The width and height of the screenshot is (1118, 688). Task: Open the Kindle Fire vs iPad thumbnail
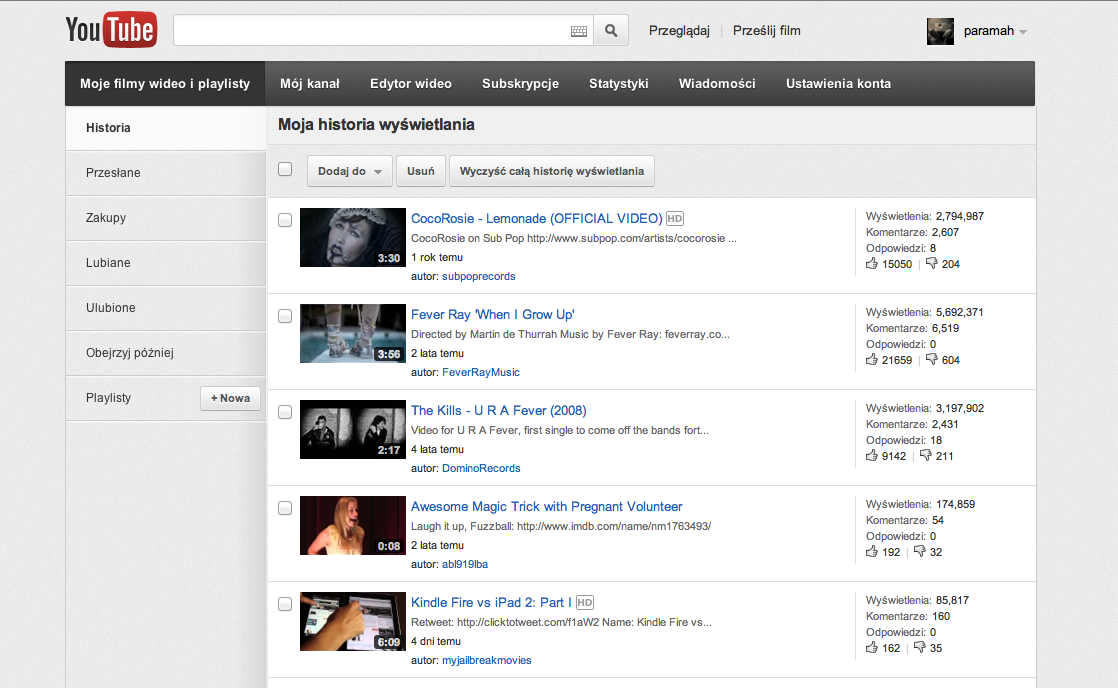(x=353, y=622)
